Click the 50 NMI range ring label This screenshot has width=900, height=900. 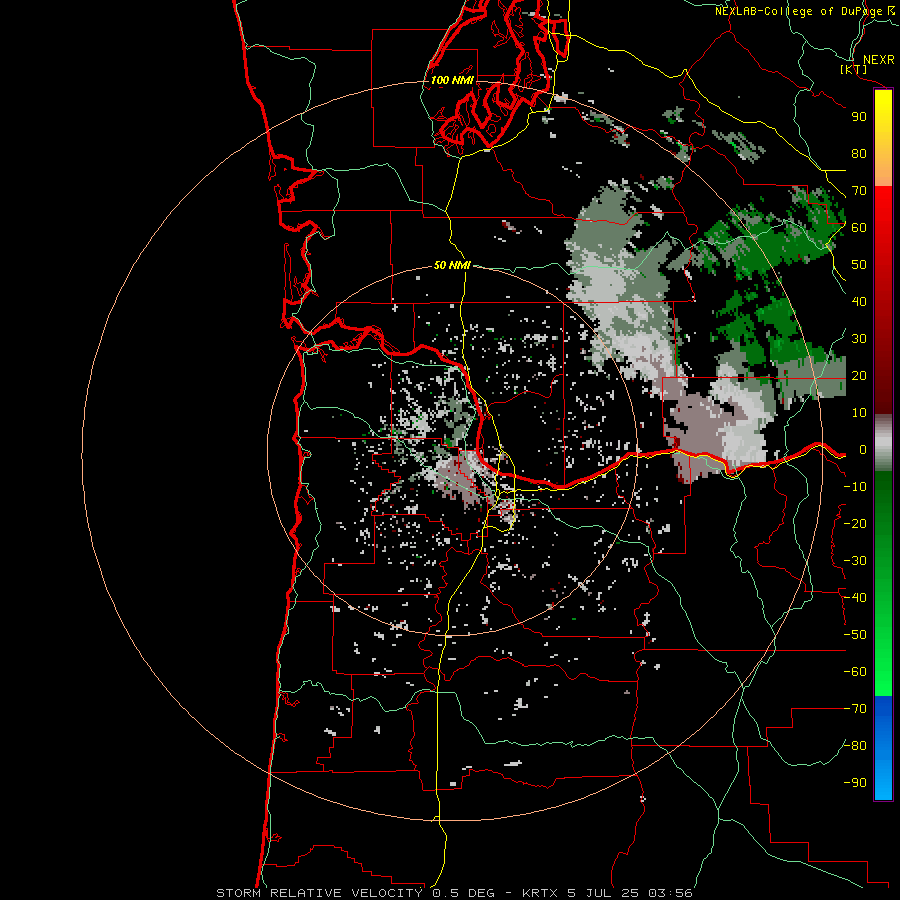coord(452,265)
